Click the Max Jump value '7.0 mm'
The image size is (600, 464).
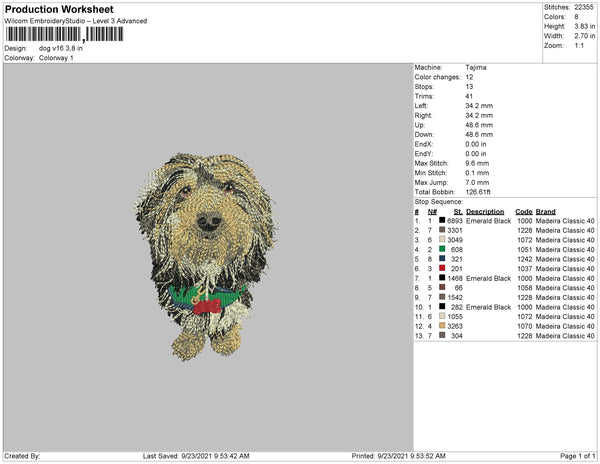click(477, 182)
